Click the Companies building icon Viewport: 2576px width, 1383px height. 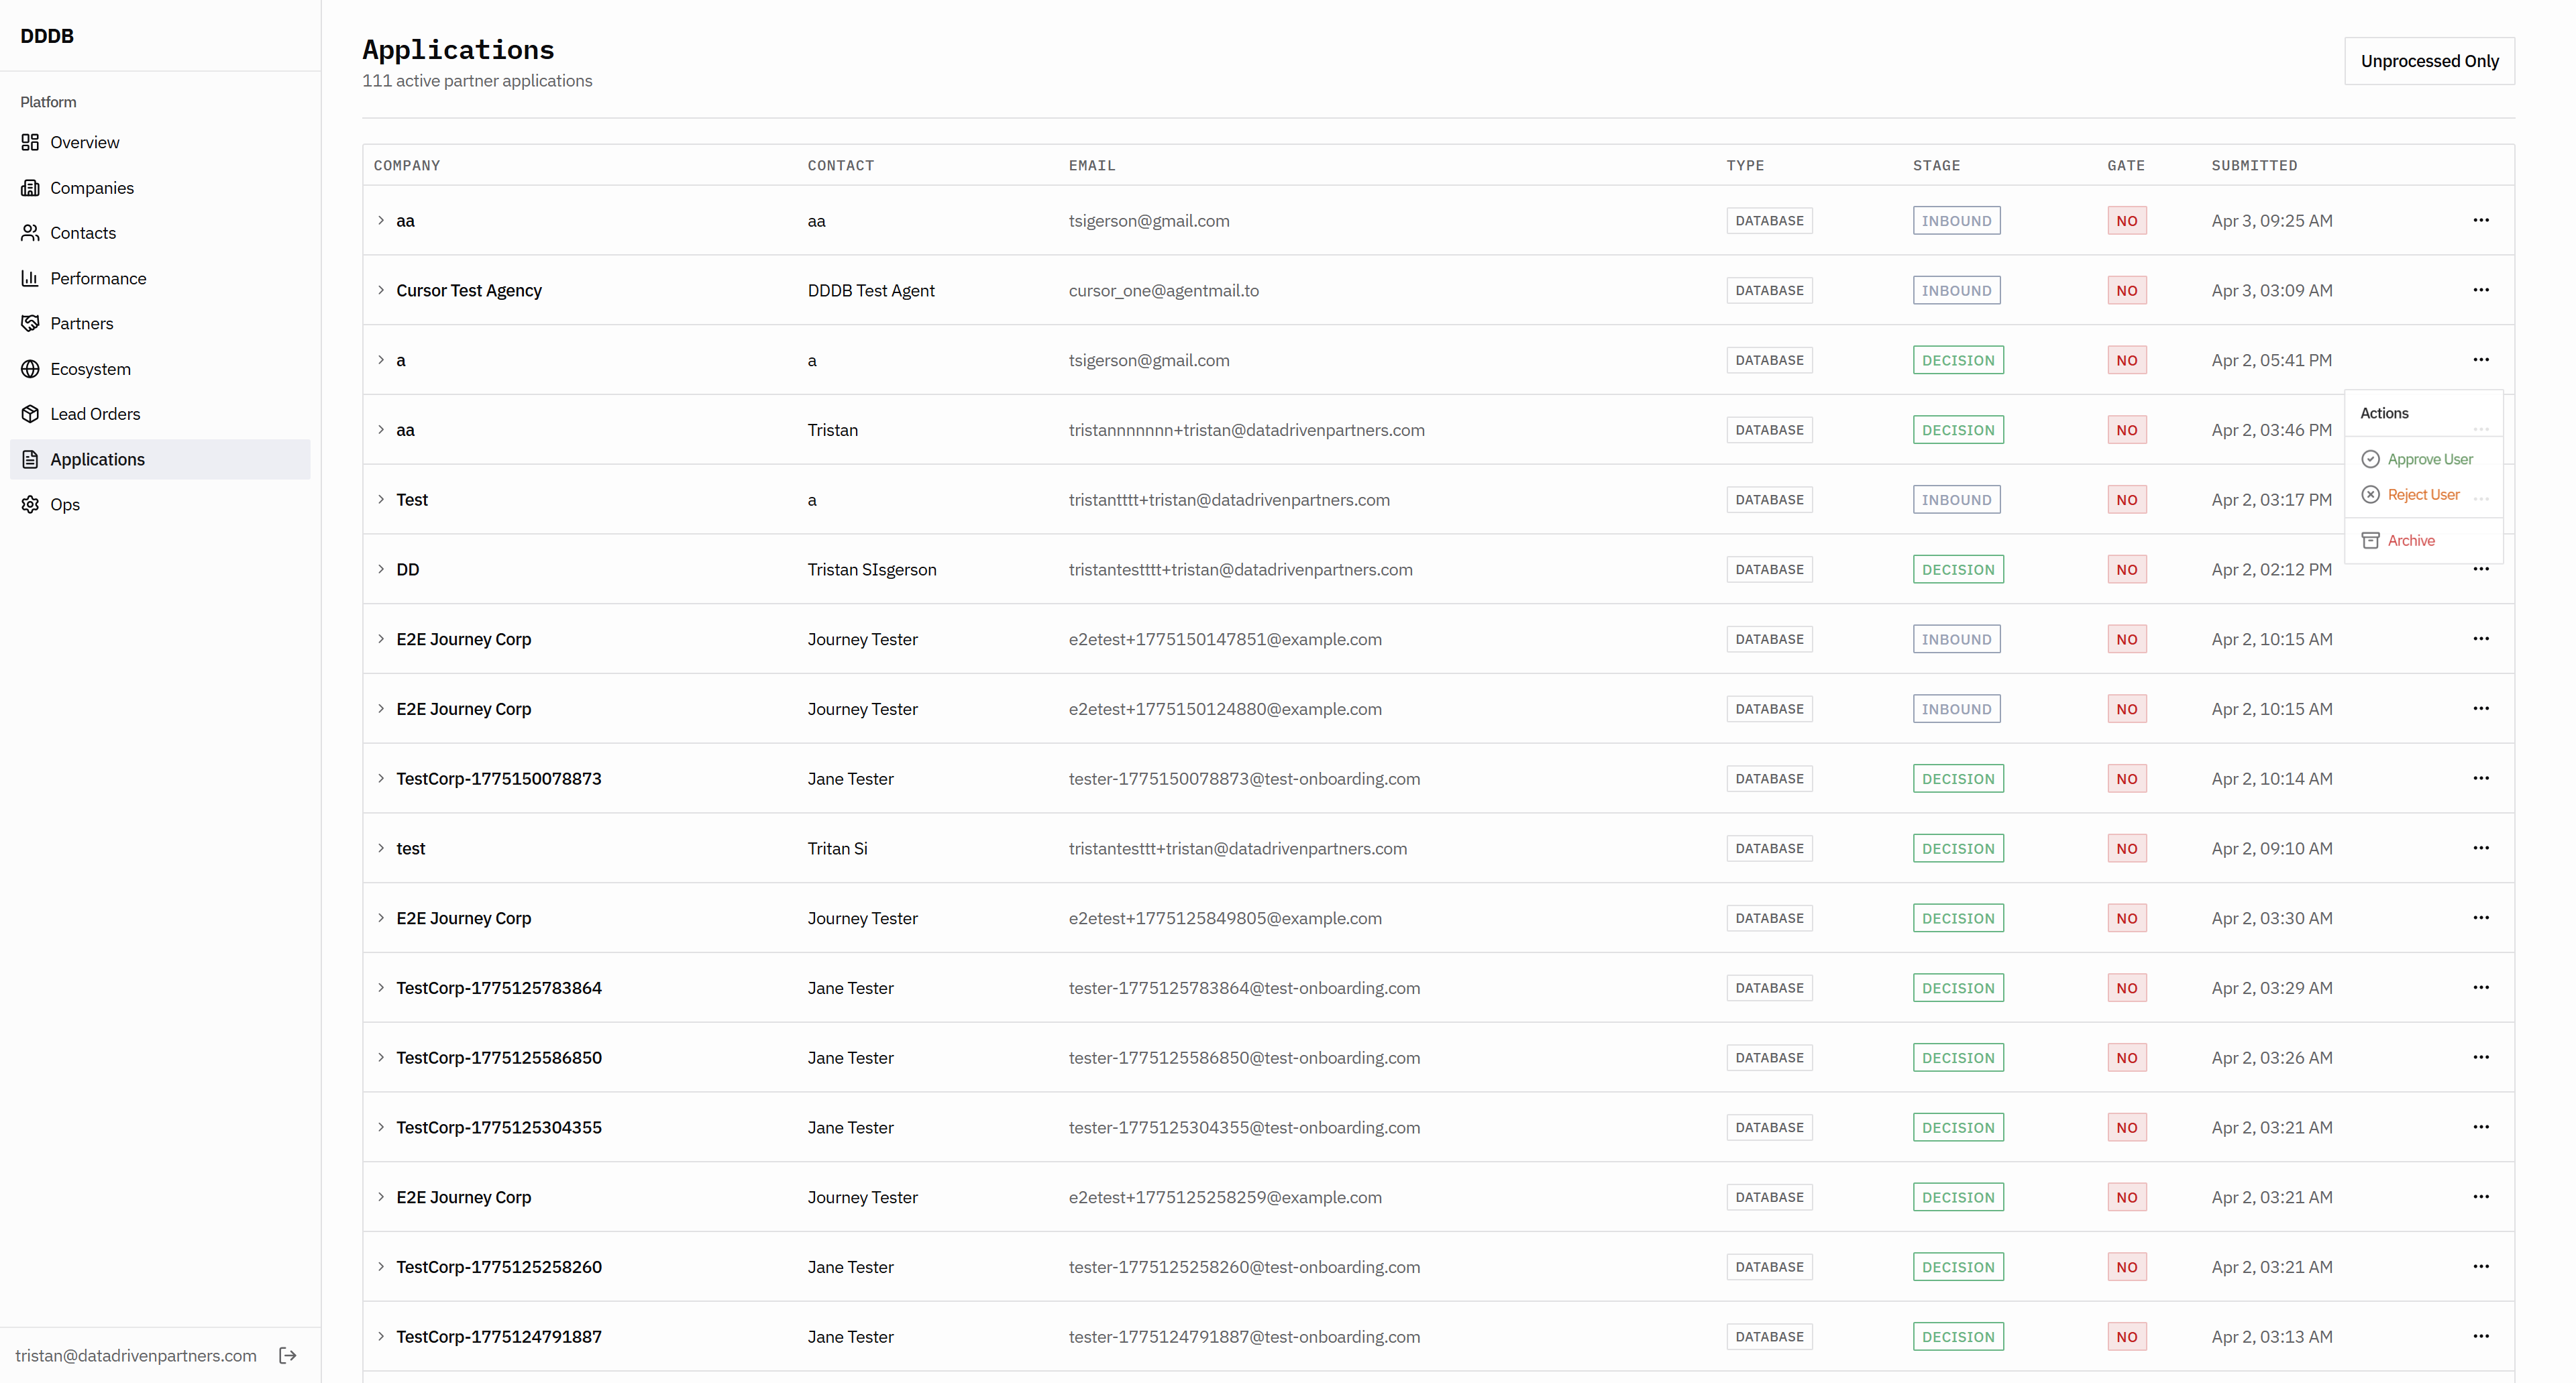[30, 188]
